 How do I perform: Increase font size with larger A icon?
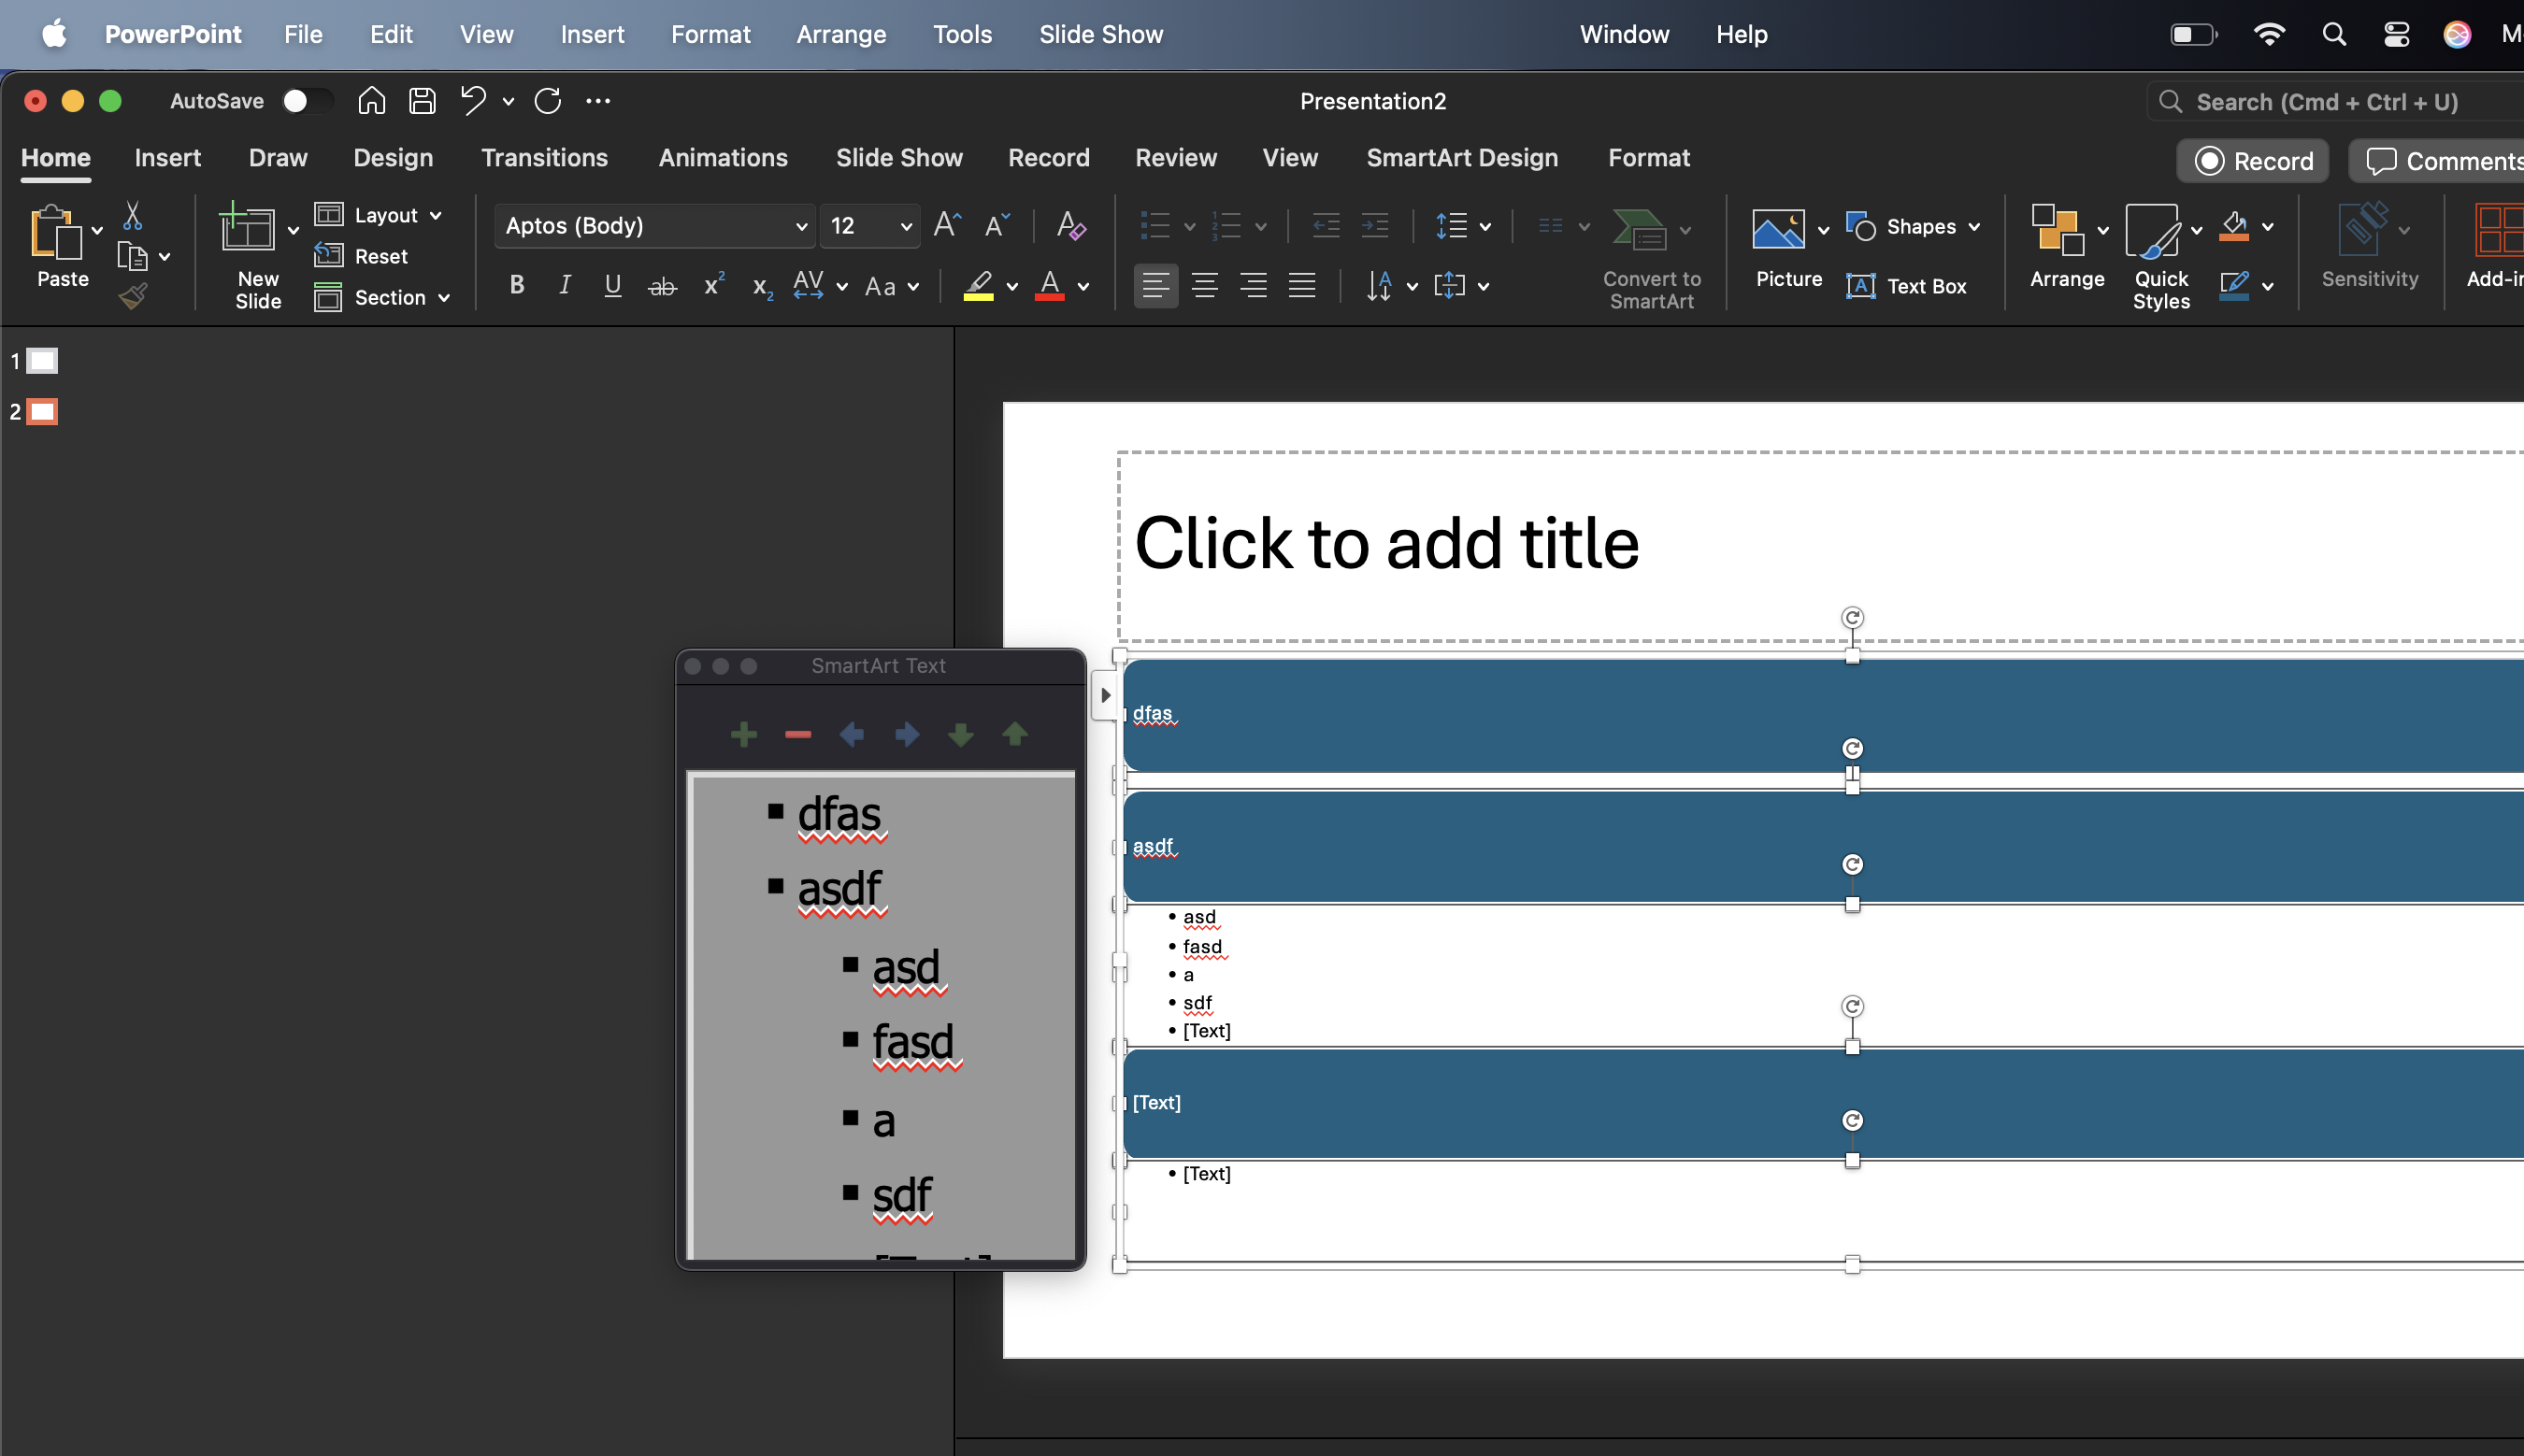point(947,225)
